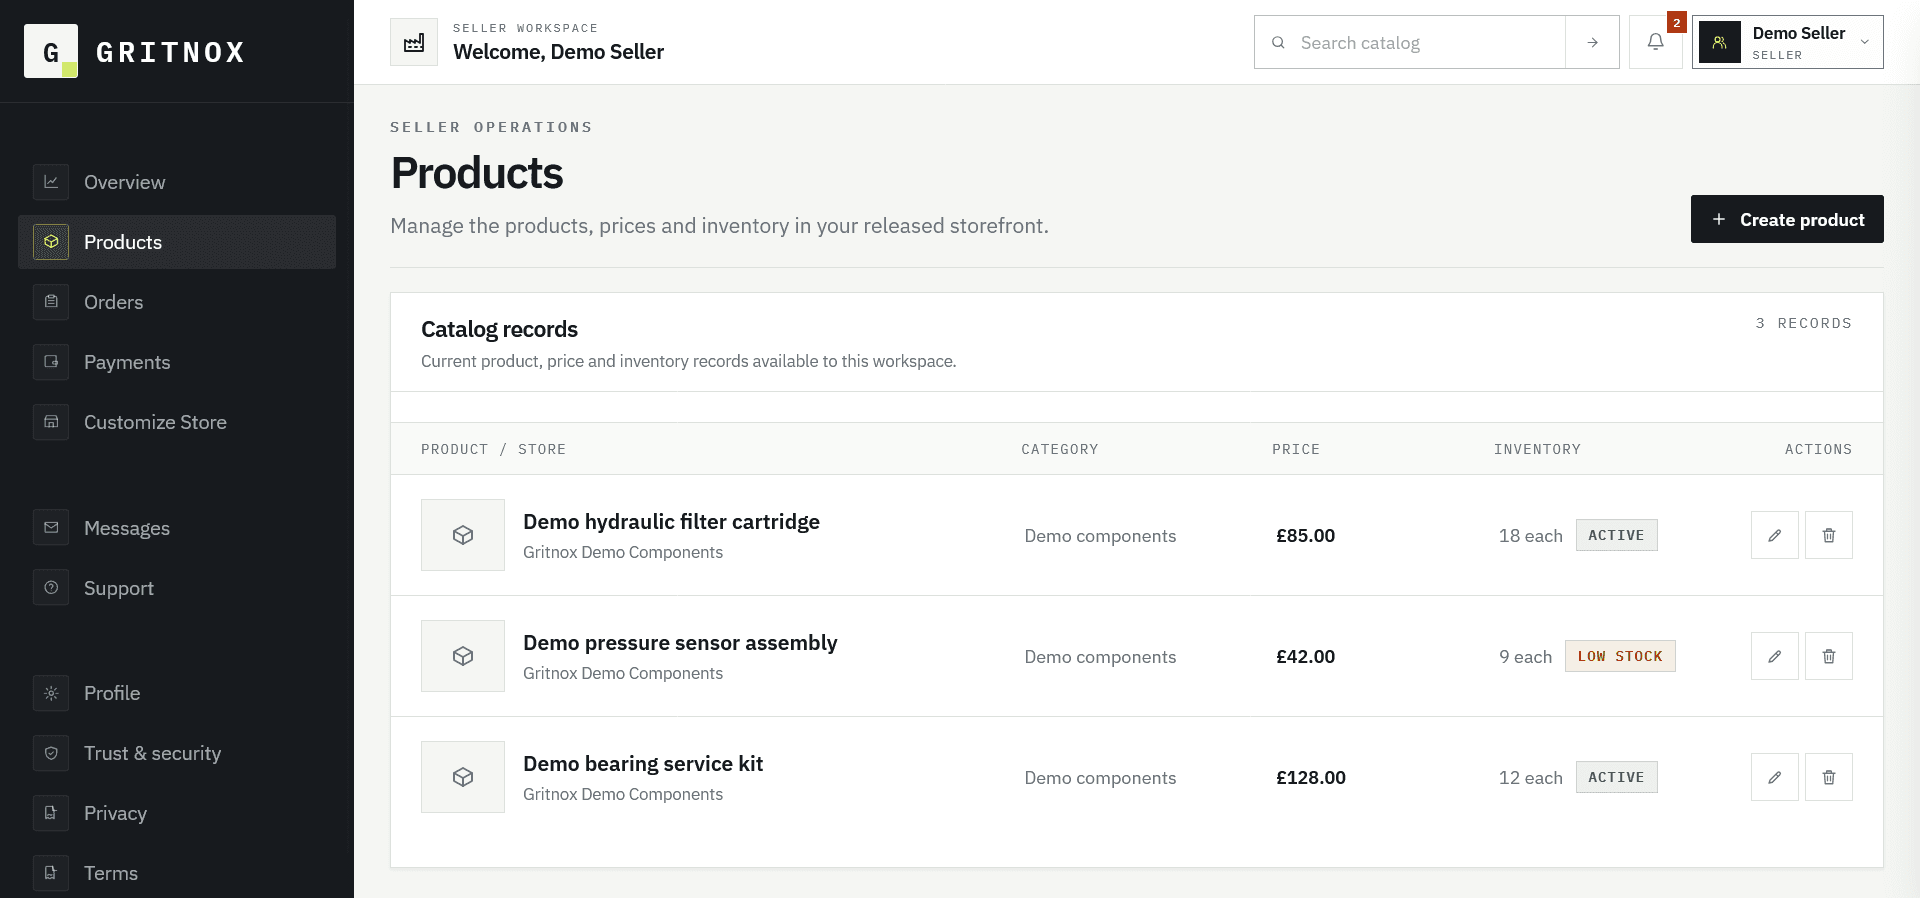Open Demo pressure sensor assembly product title
The image size is (1920, 898).
(680, 643)
